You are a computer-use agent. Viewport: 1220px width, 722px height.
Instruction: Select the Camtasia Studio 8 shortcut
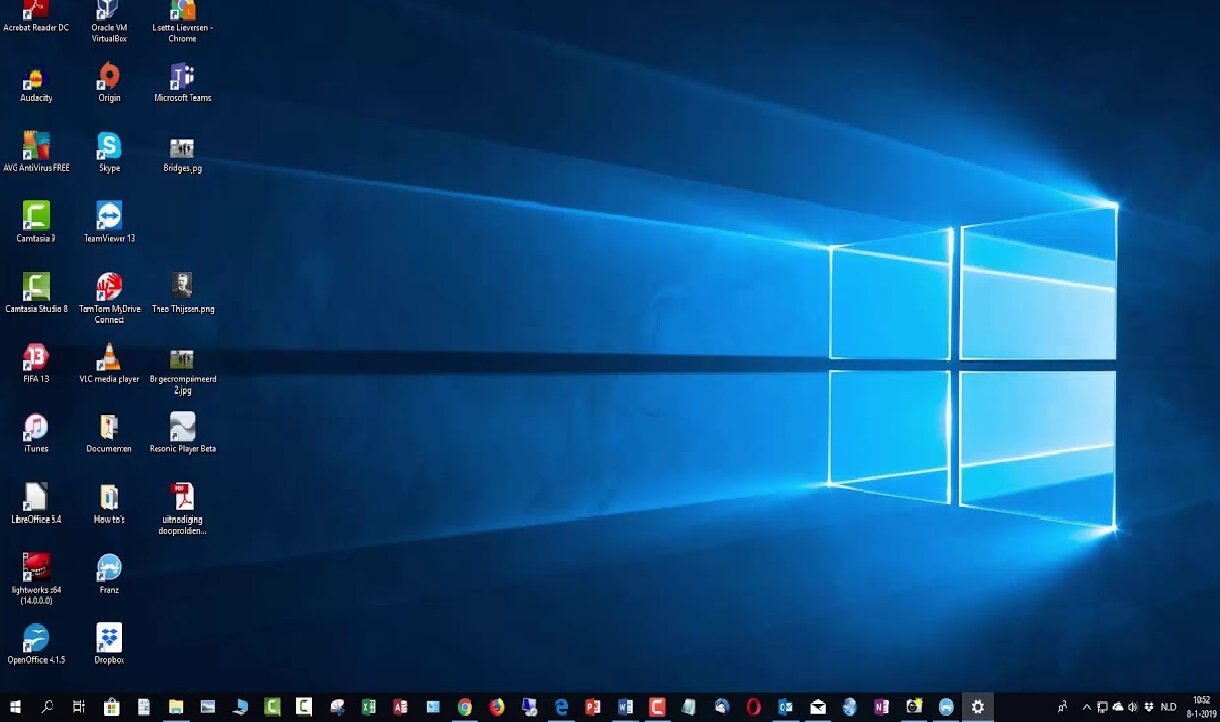(36, 293)
